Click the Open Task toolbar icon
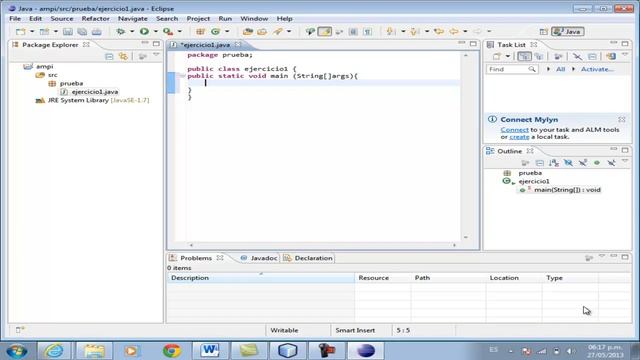Image resolution: width=640 pixels, height=360 pixels. (x=262, y=31)
